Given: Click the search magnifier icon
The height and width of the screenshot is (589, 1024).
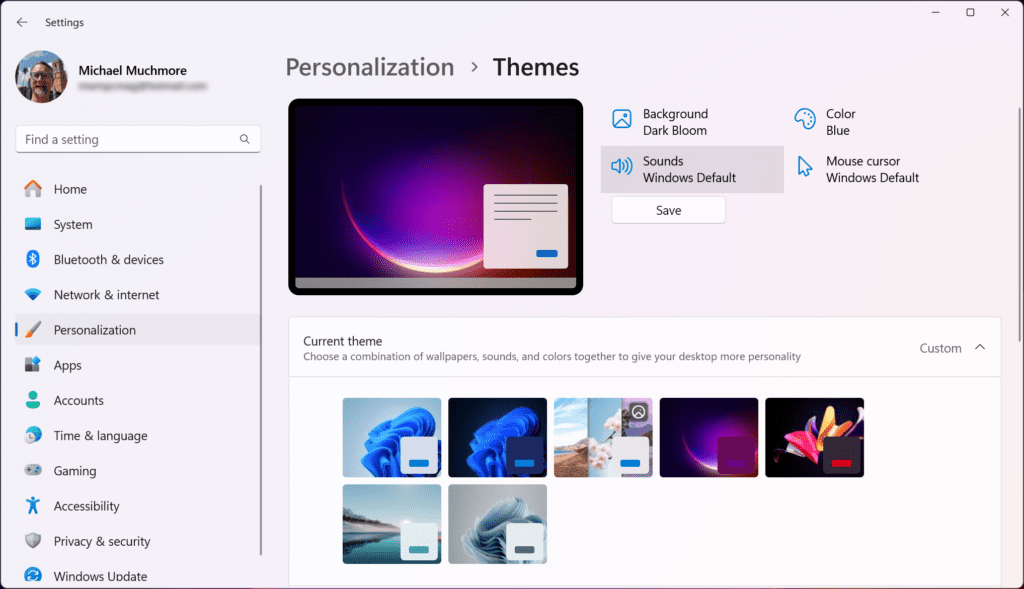Looking at the screenshot, I should [244, 139].
